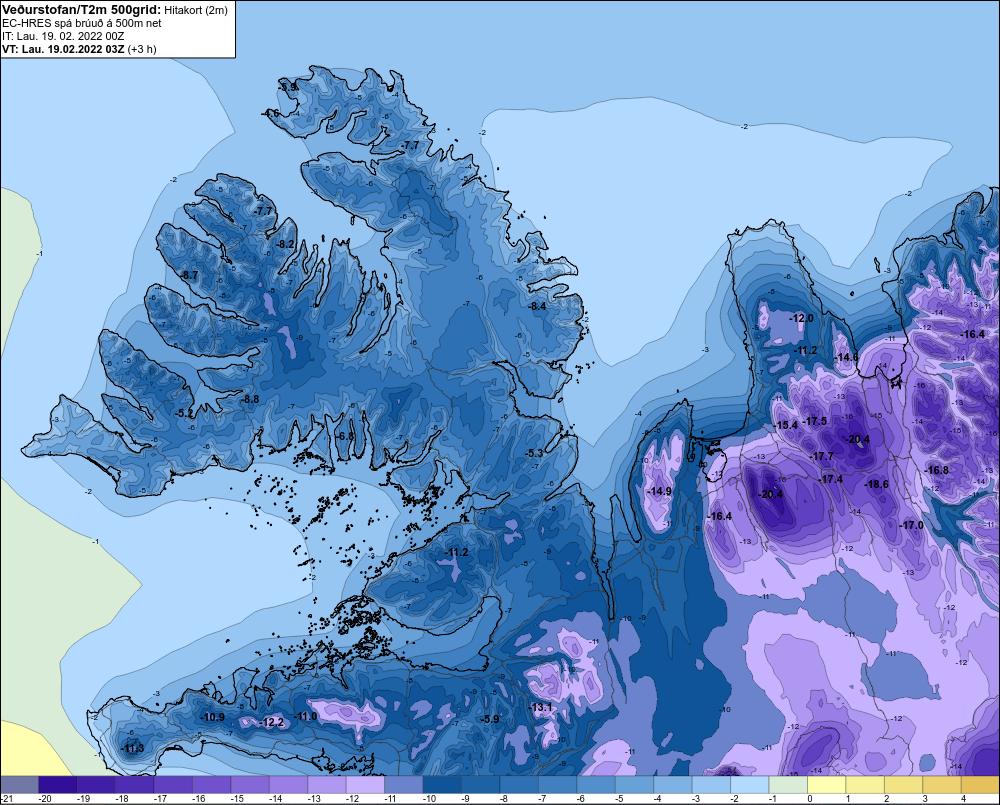Click the -11.0 temperature label
The width and height of the screenshot is (1000, 805).
305,716
